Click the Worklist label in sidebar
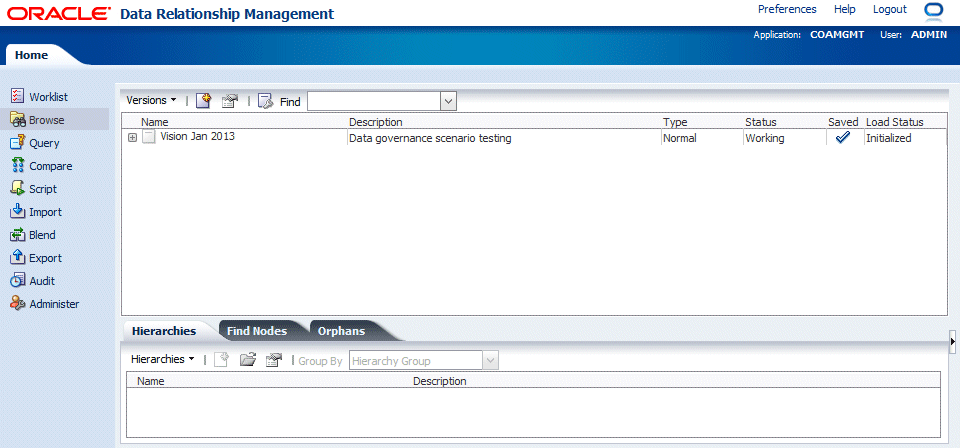Viewport: 960px width, 448px height. click(48, 97)
